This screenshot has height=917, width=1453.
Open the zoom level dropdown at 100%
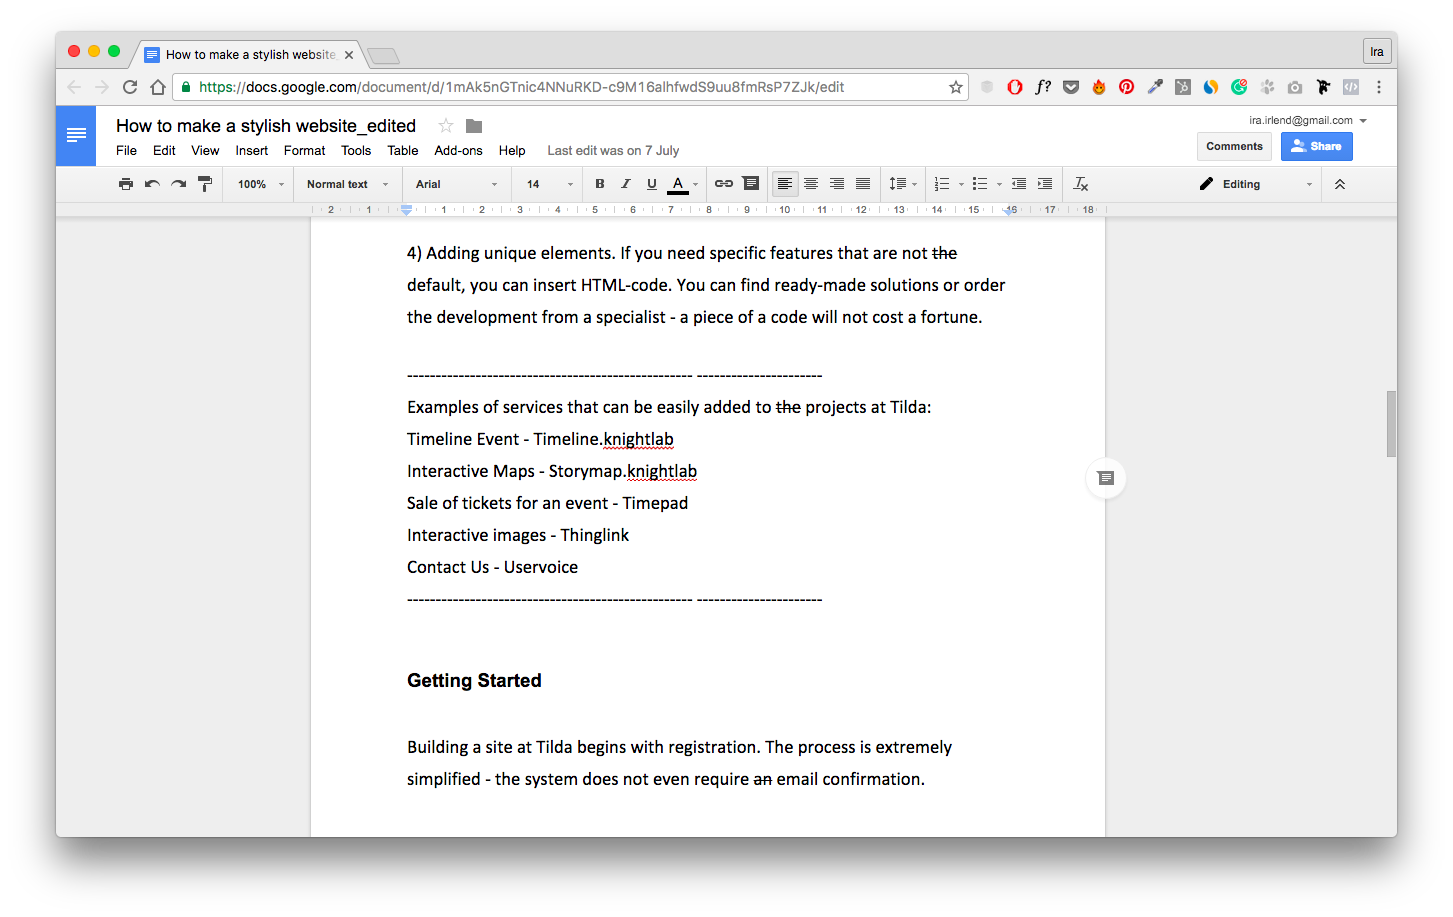click(260, 184)
